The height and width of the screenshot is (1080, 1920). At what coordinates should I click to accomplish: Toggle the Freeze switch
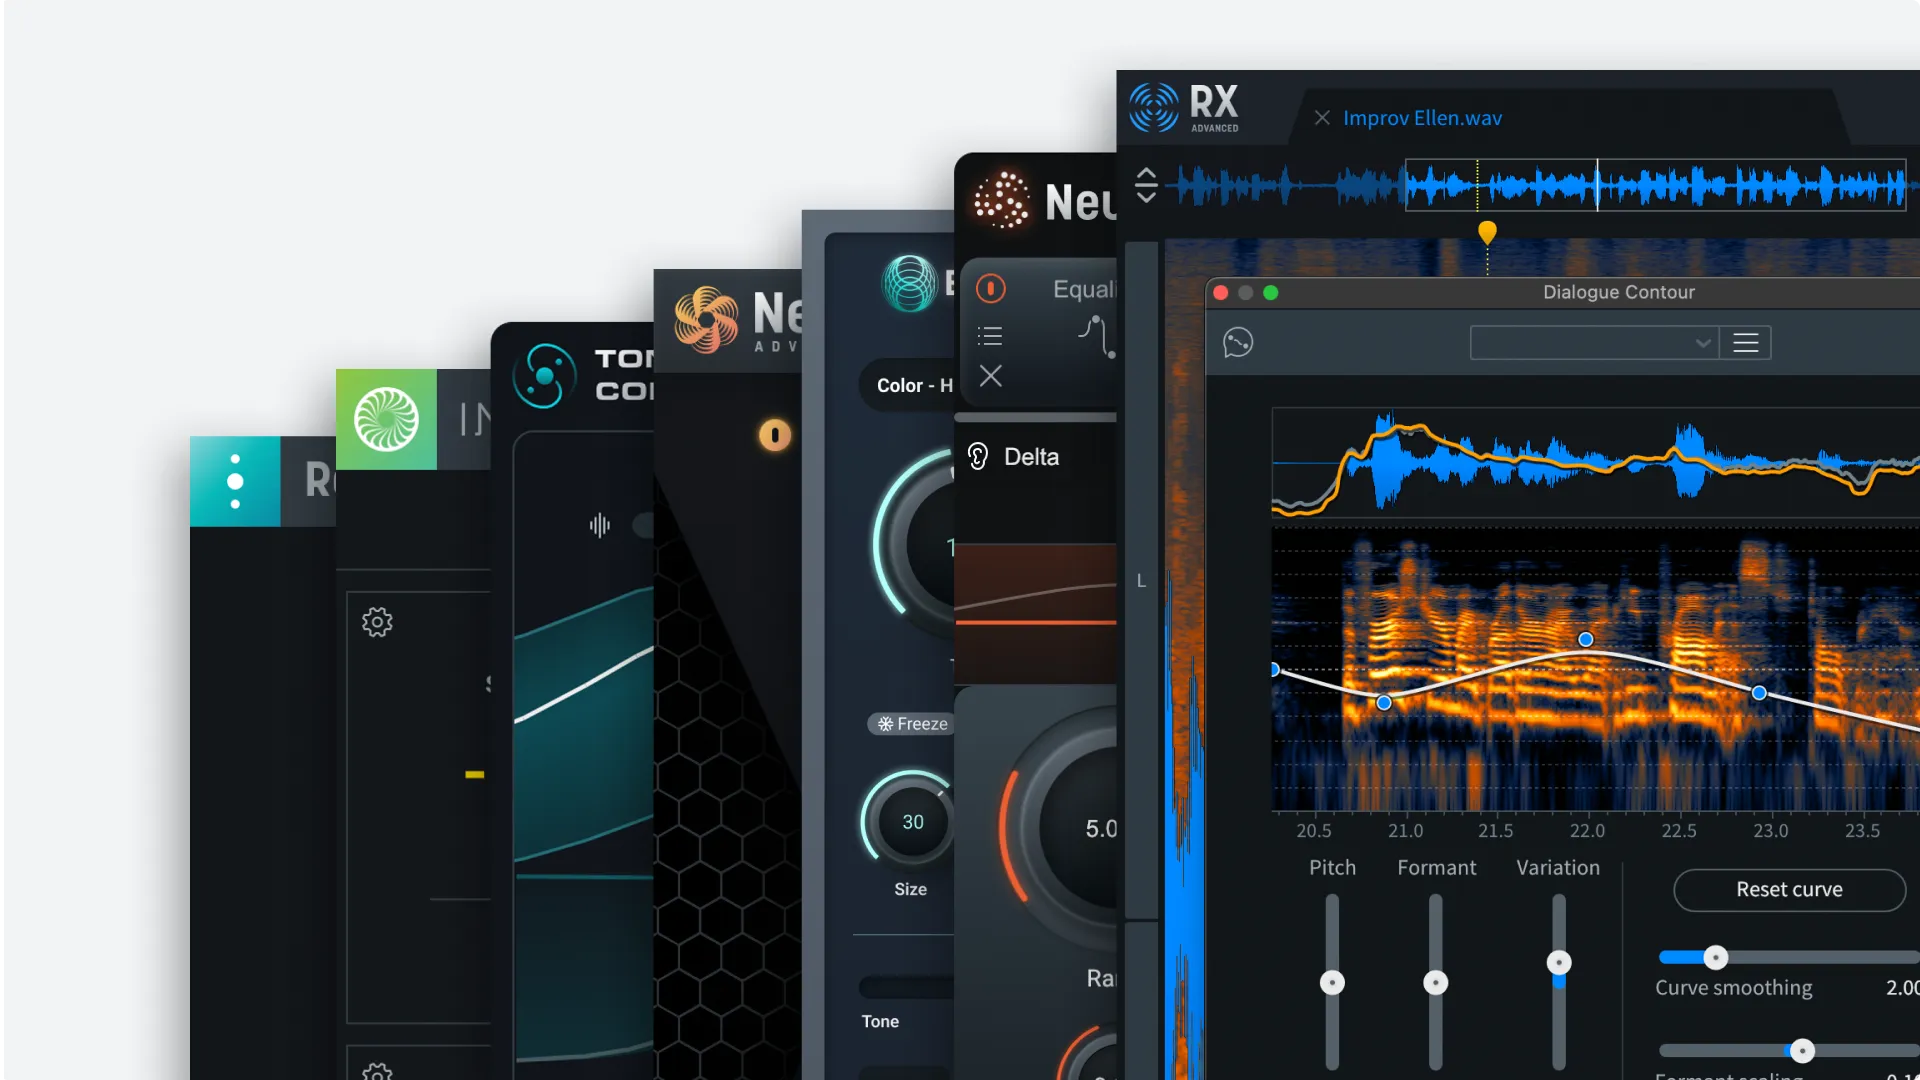[x=909, y=723]
